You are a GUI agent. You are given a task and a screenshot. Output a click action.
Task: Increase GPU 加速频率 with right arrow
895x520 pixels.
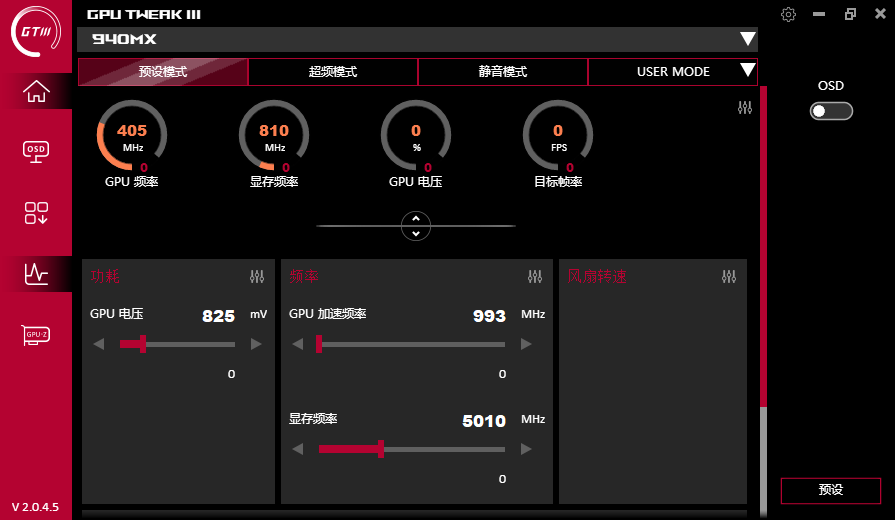click(x=526, y=344)
